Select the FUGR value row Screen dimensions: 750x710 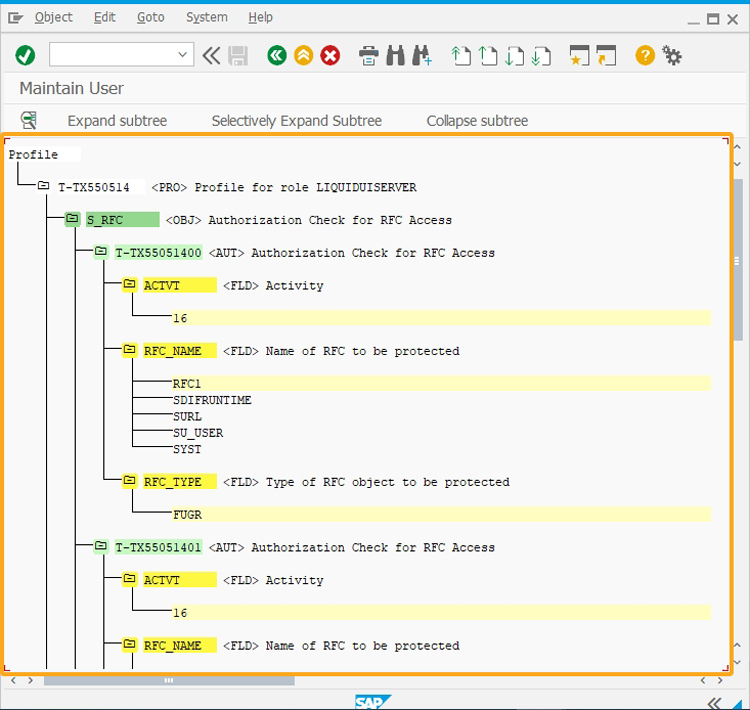pos(441,515)
